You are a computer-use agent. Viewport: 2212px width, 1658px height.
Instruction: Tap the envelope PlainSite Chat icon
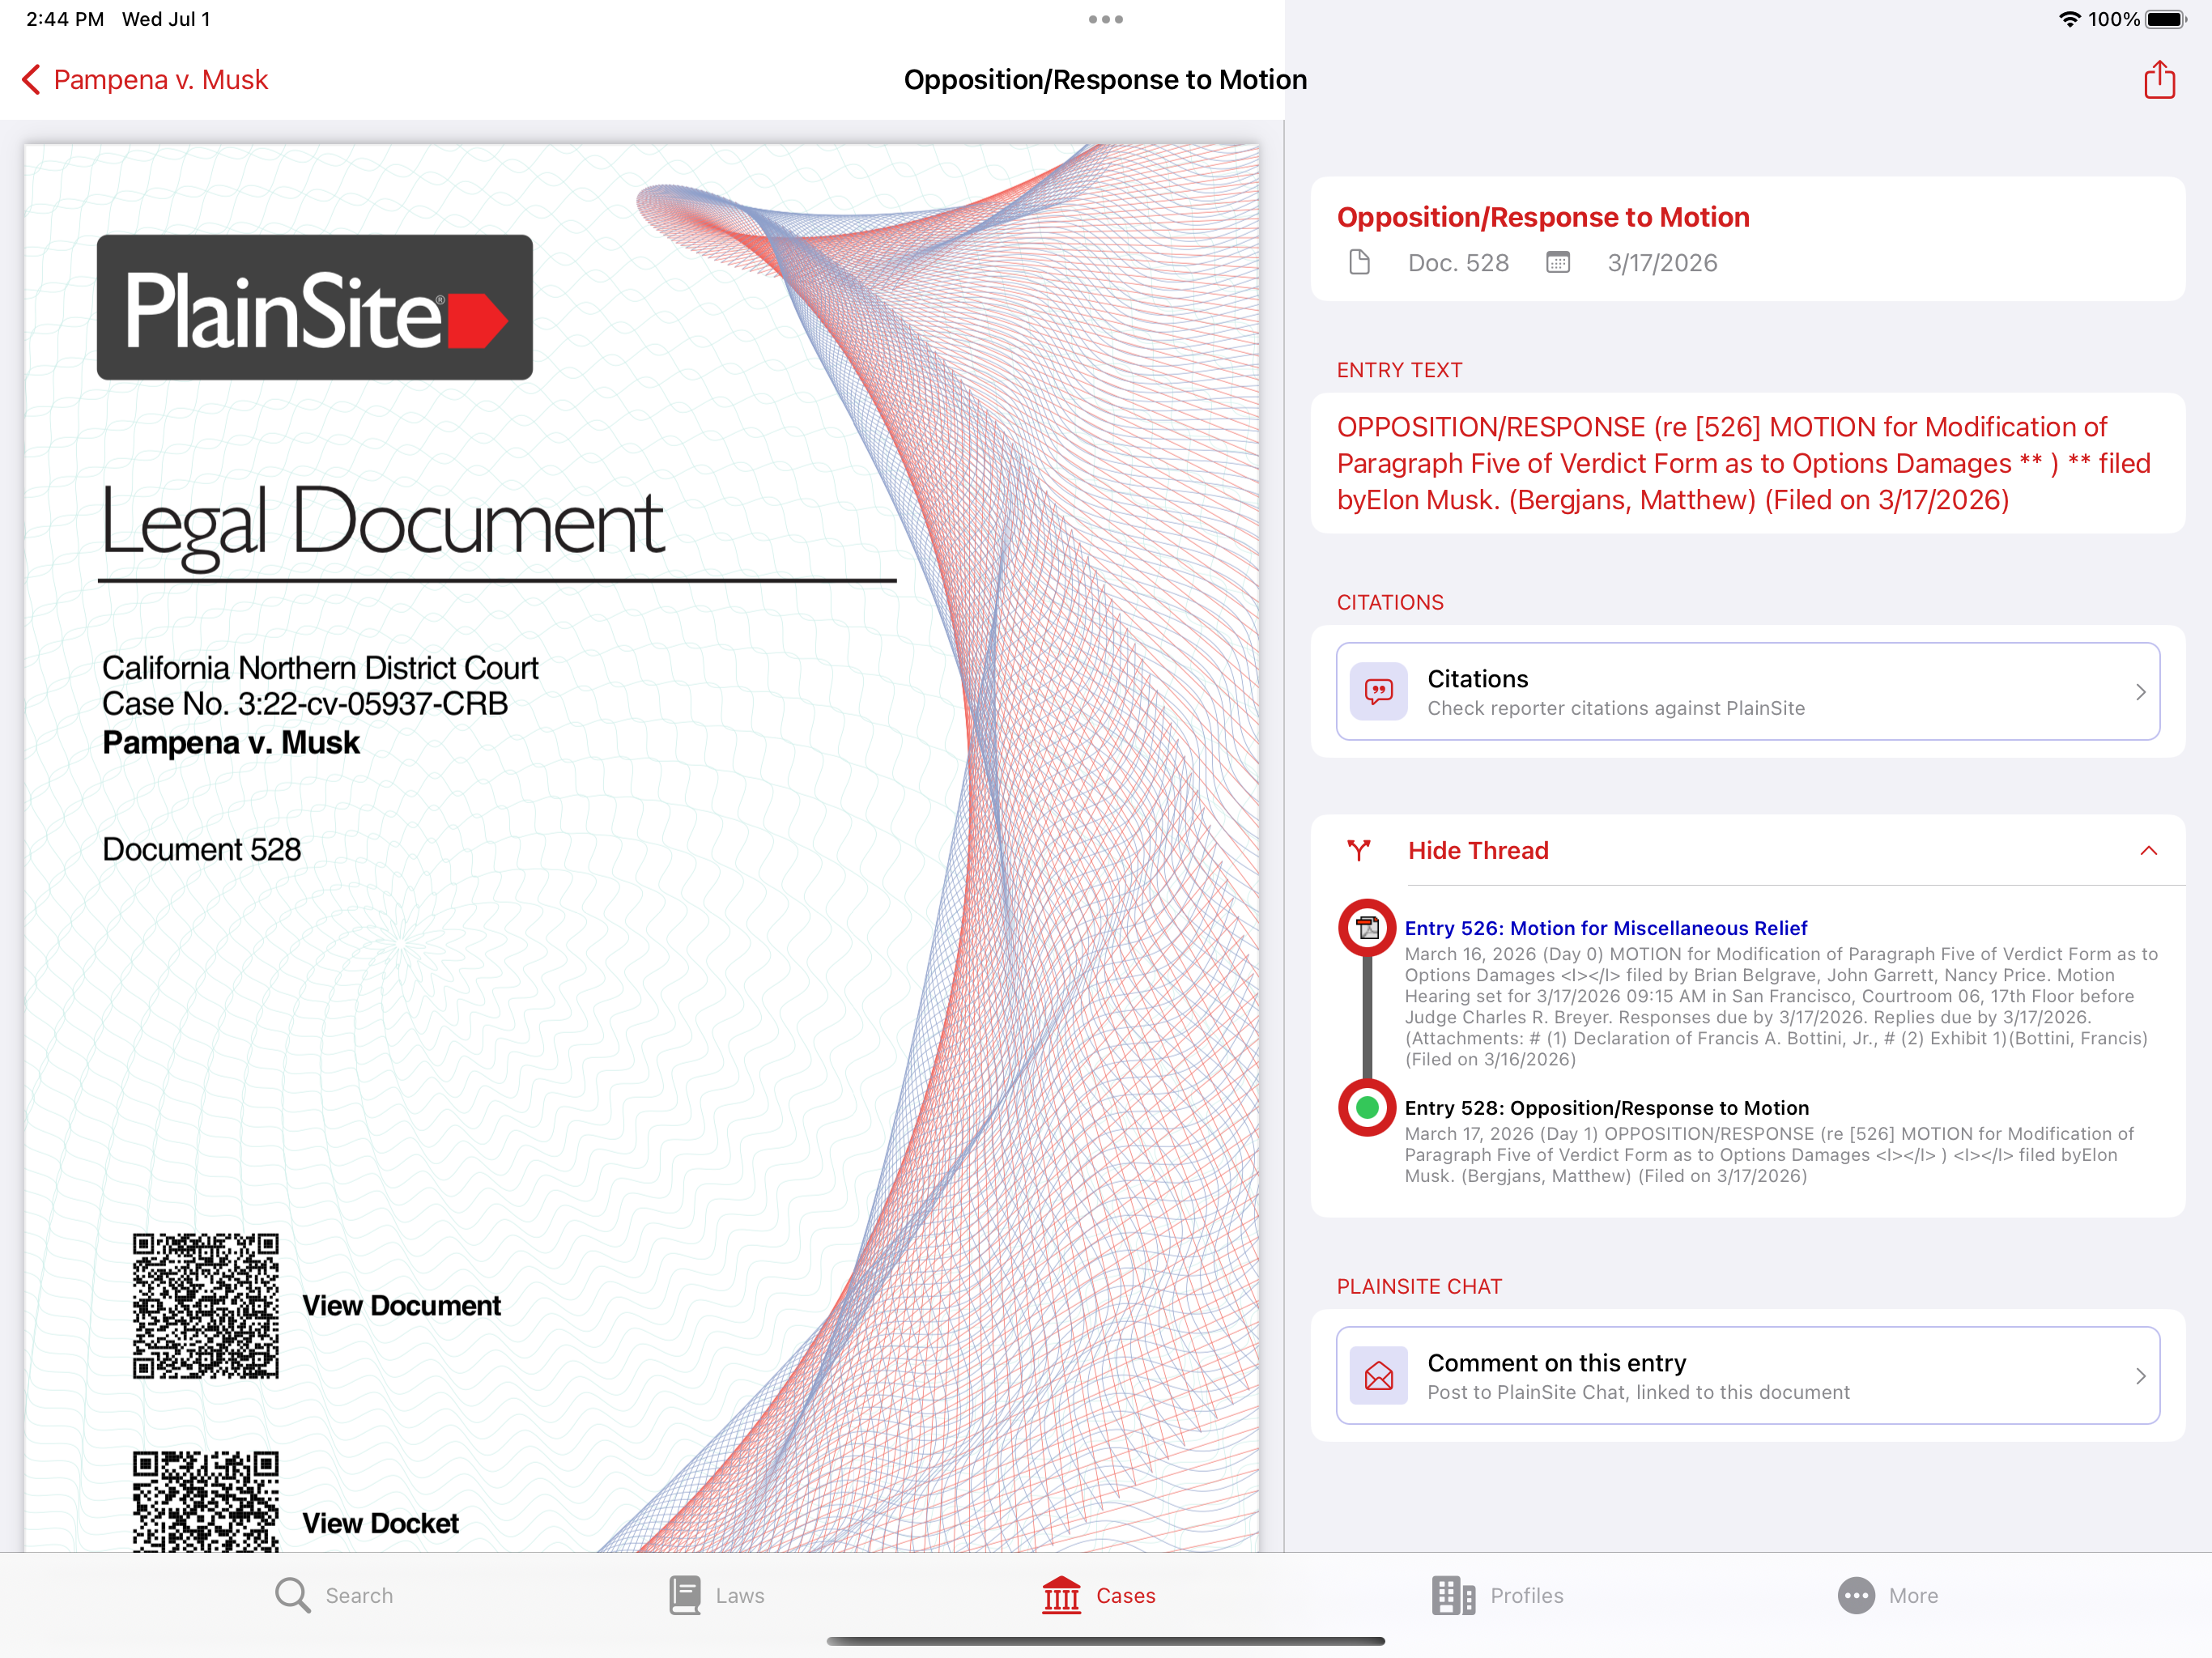pos(1378,1376)
